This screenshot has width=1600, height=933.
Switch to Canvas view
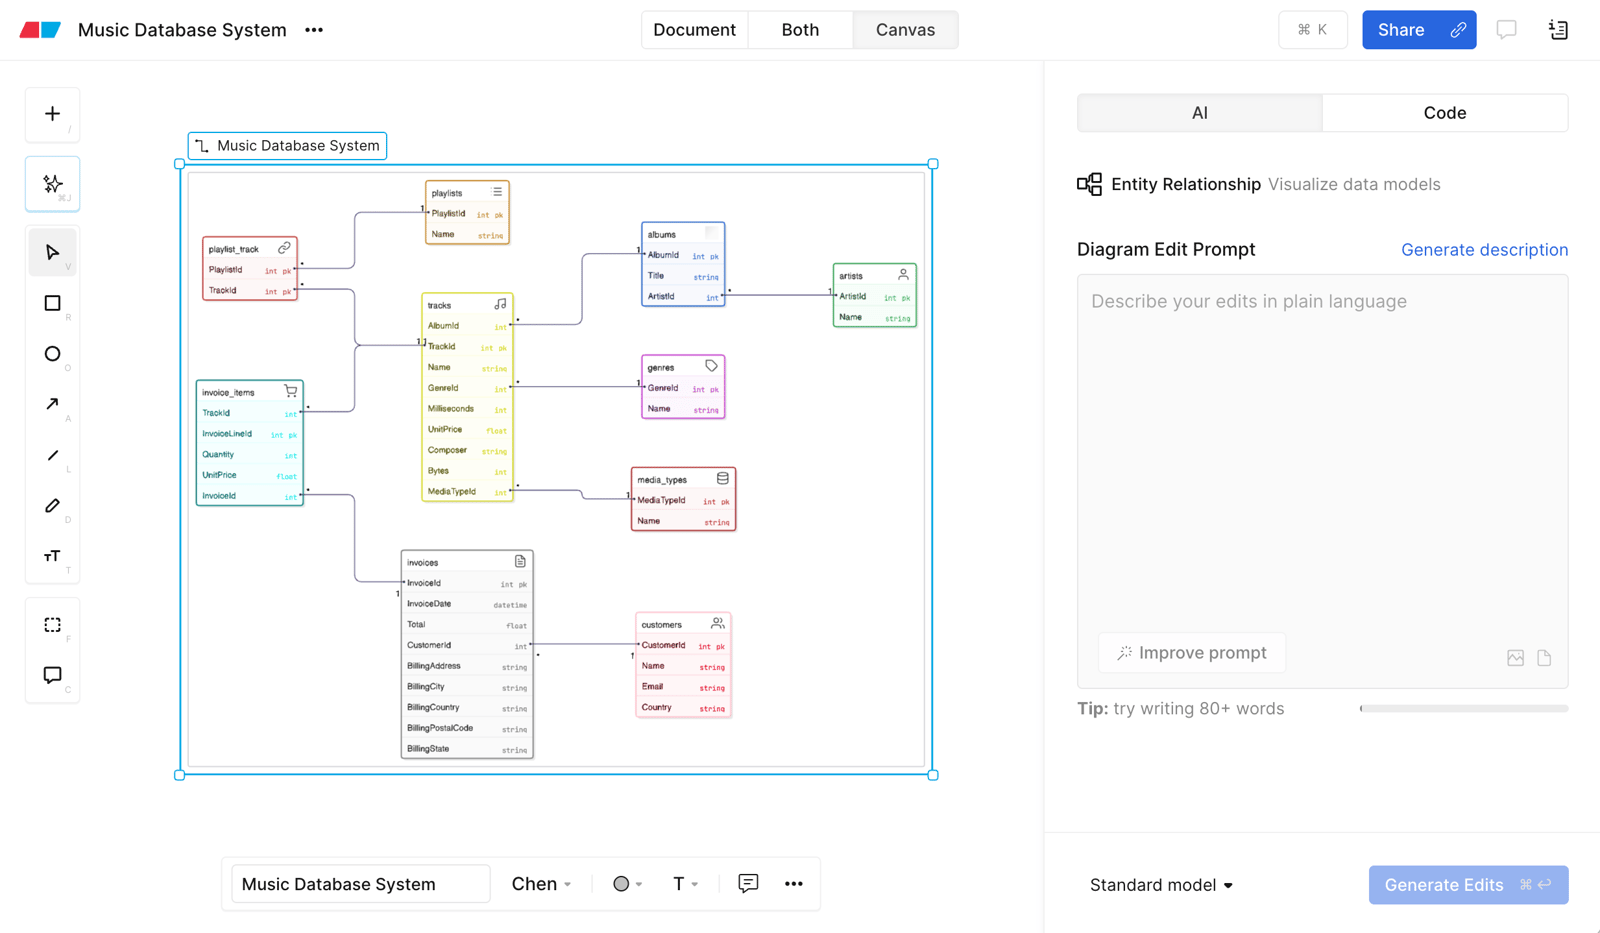coord(905,30)
